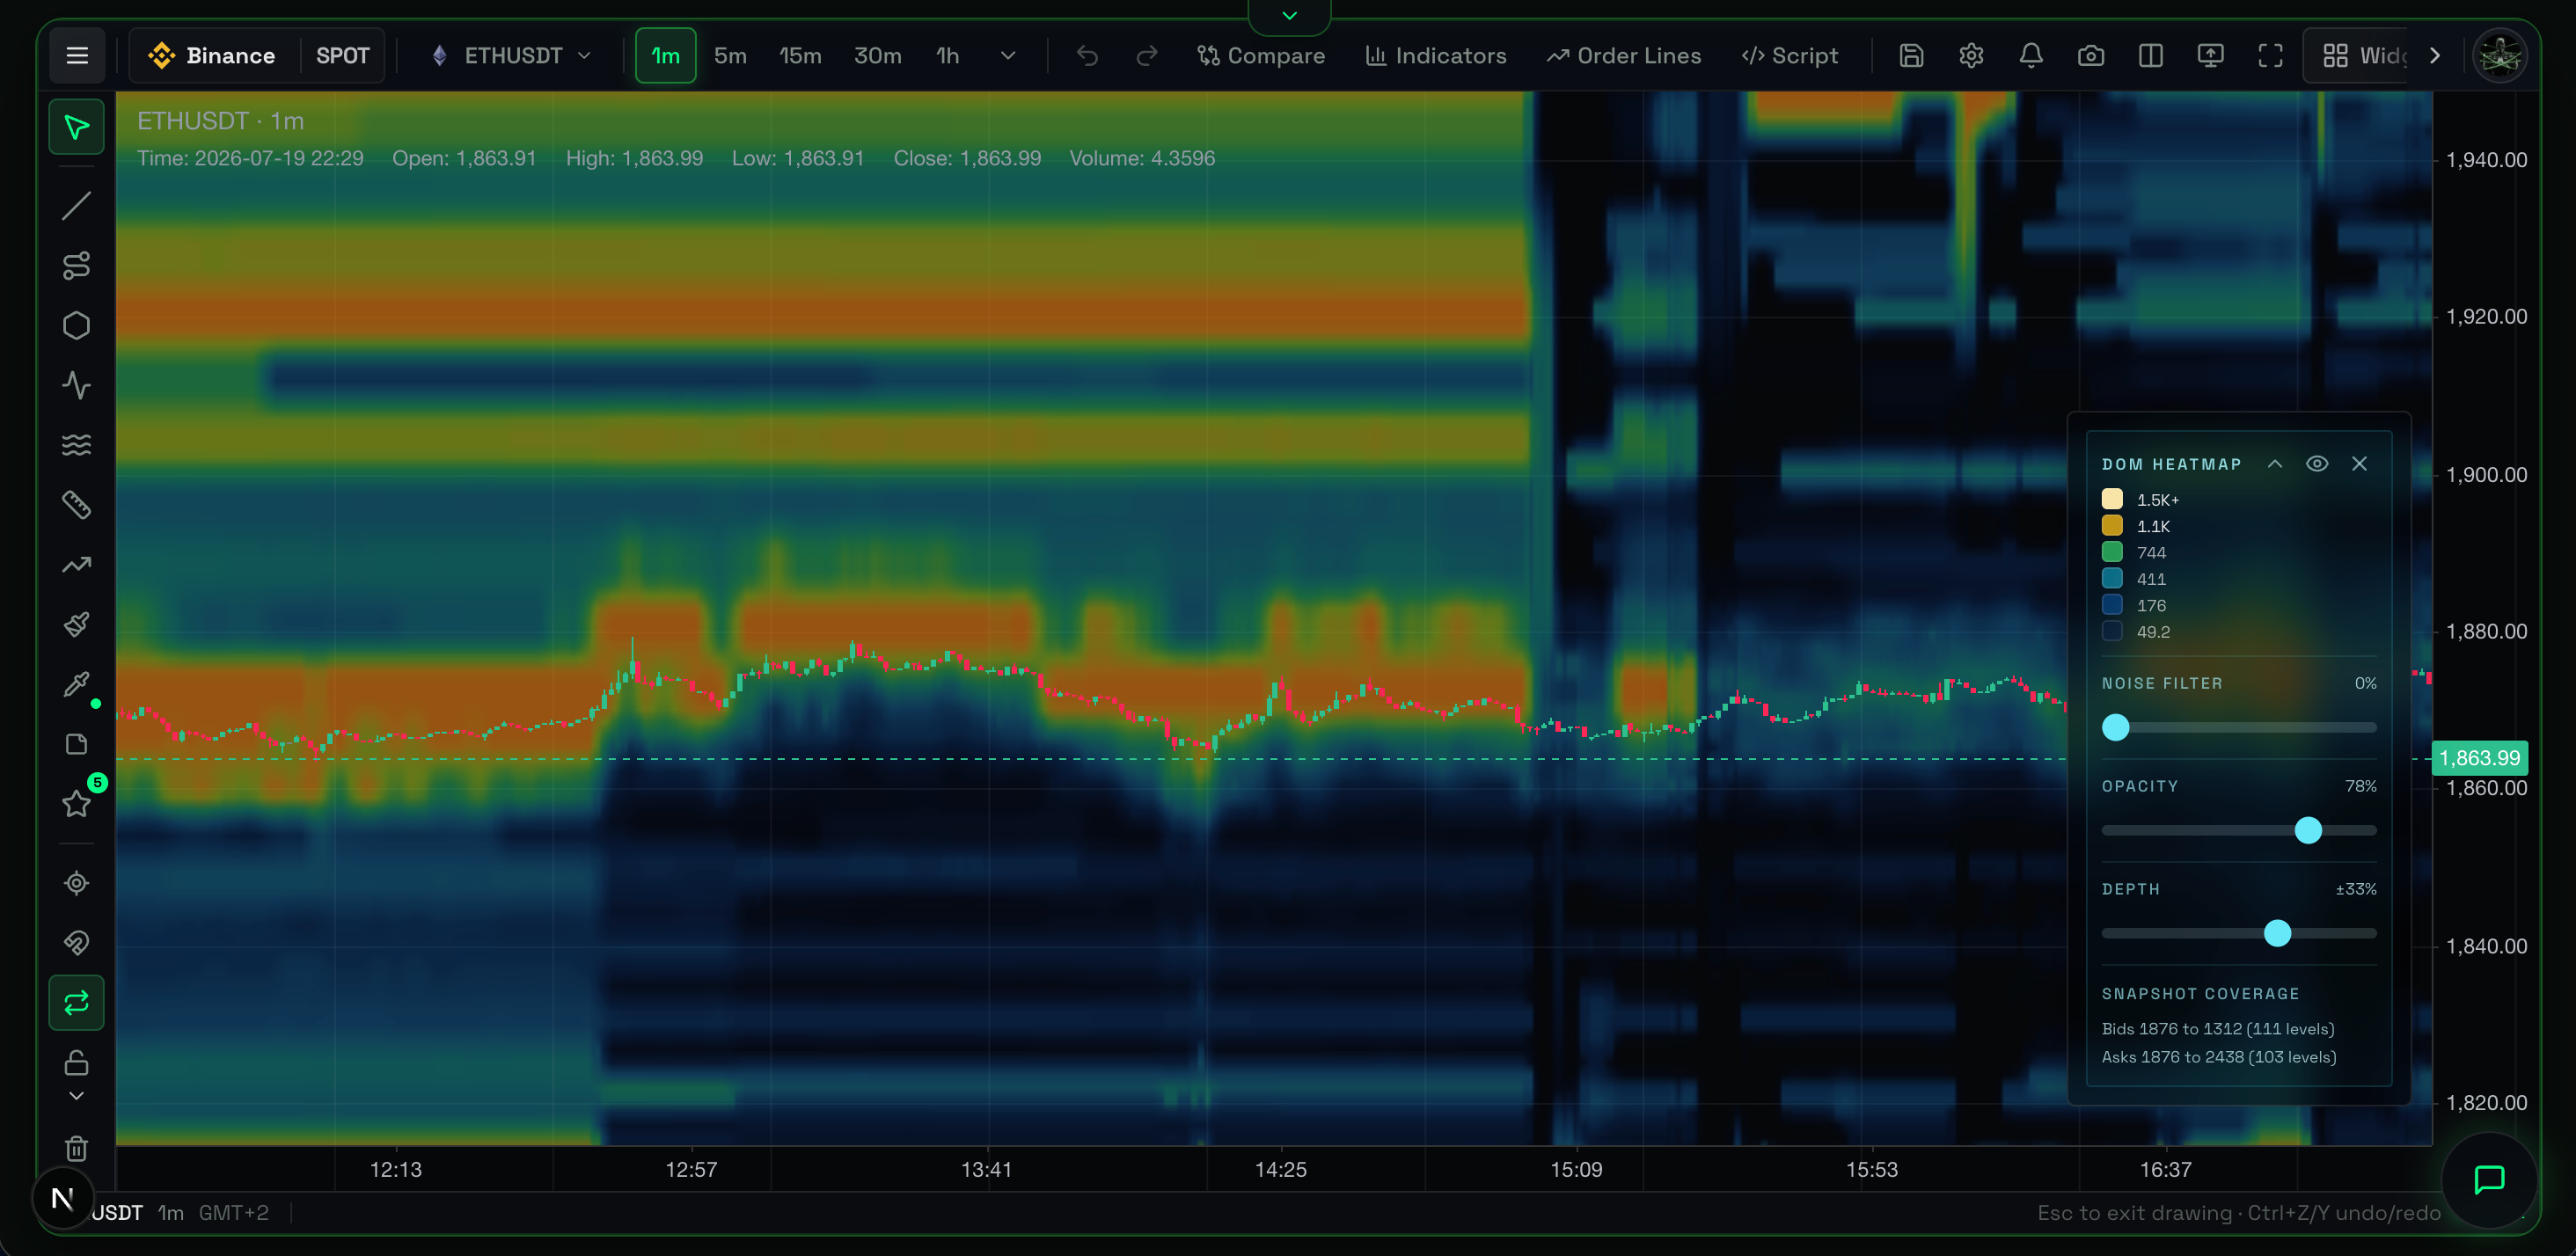Open the Script editor
The width and height of the screenshot is (2576, 1256).
coord(1790,56)
